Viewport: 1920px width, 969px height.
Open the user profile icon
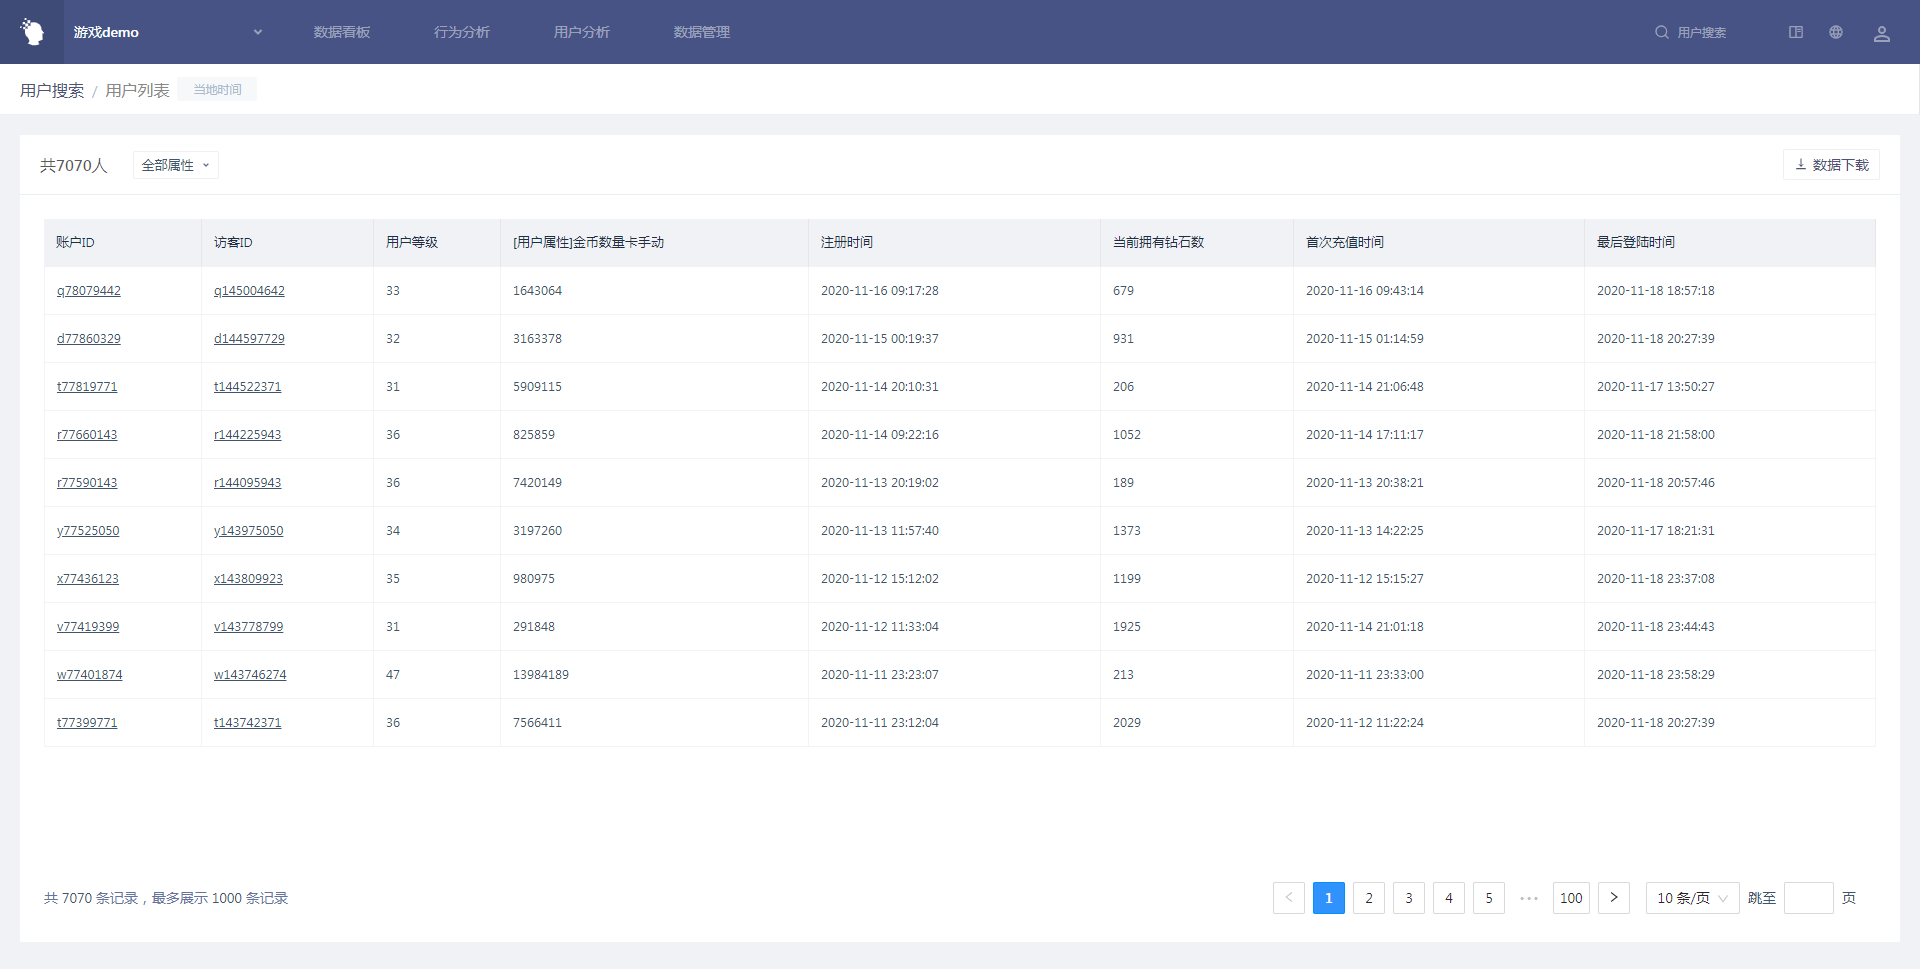coord(1881,33)
